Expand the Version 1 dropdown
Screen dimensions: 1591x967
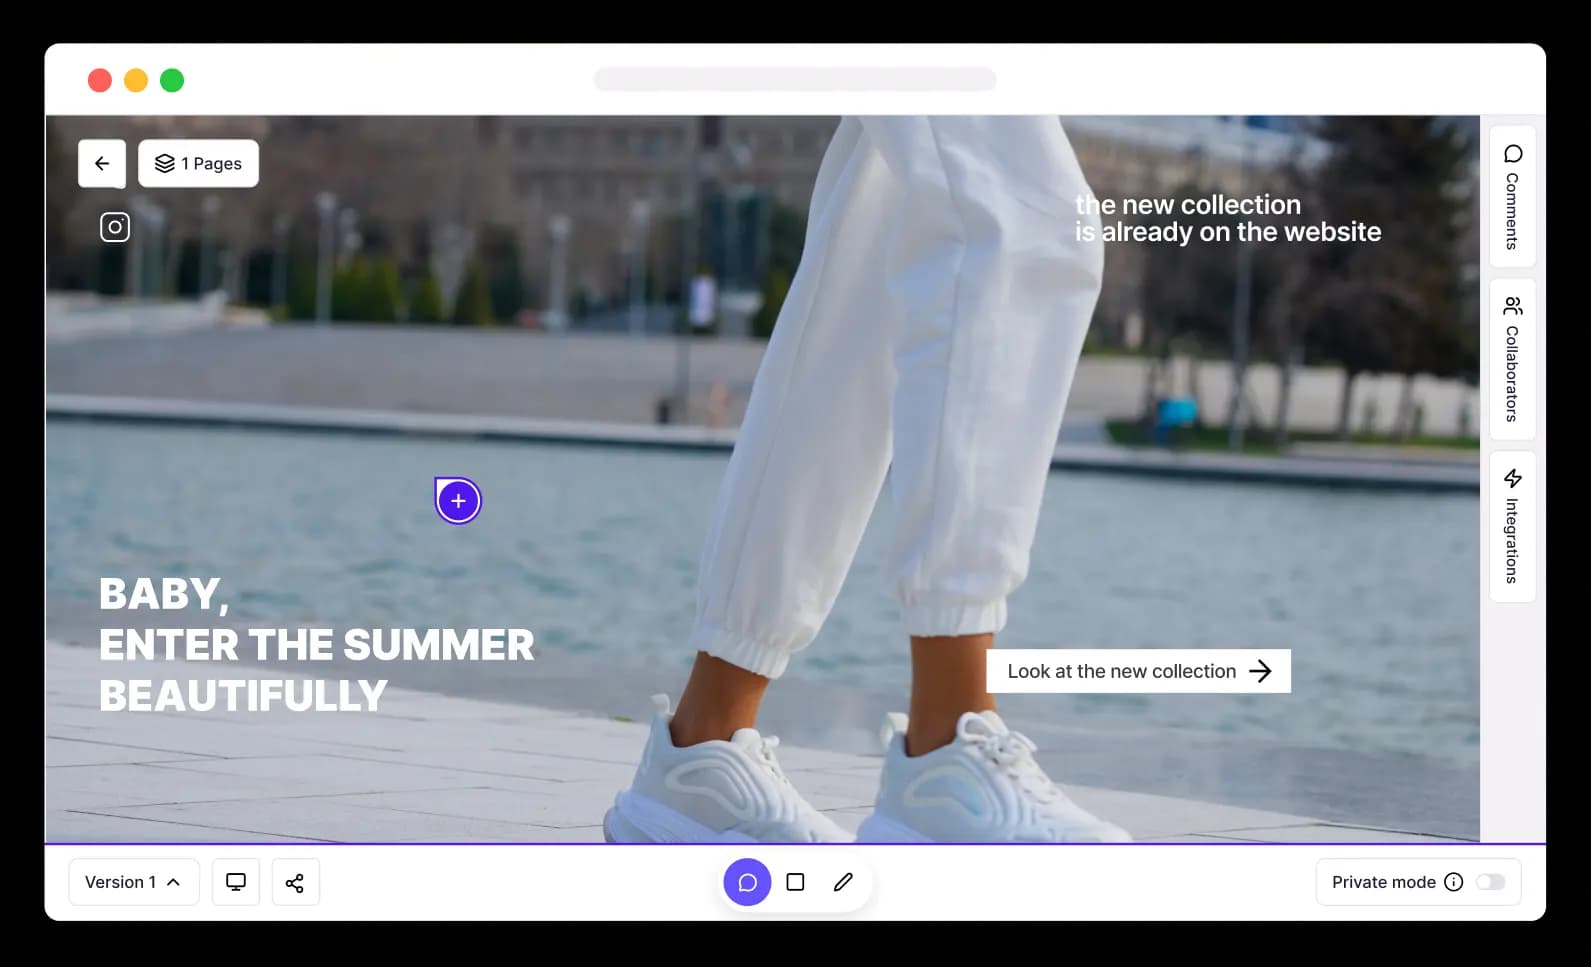[133, 882]
